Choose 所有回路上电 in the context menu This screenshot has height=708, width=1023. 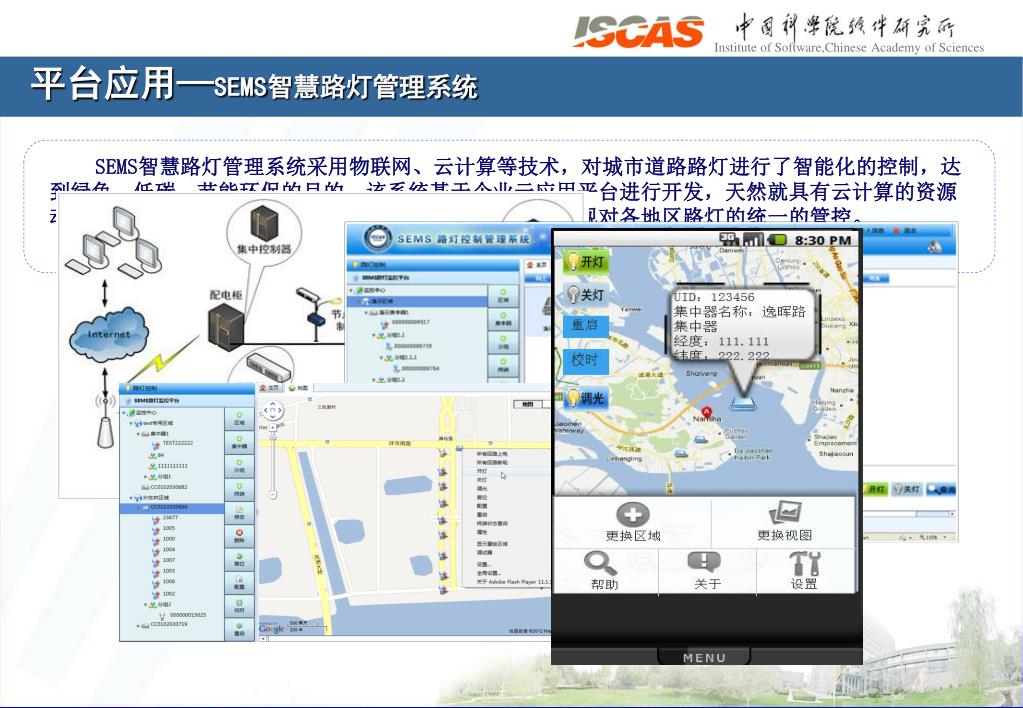tap(493, 453)
